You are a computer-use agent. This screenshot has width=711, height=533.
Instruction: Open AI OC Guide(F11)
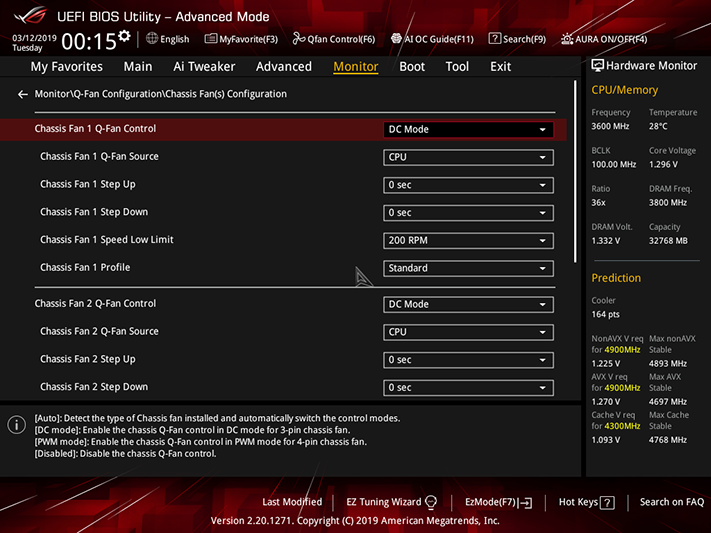(432, 39)
